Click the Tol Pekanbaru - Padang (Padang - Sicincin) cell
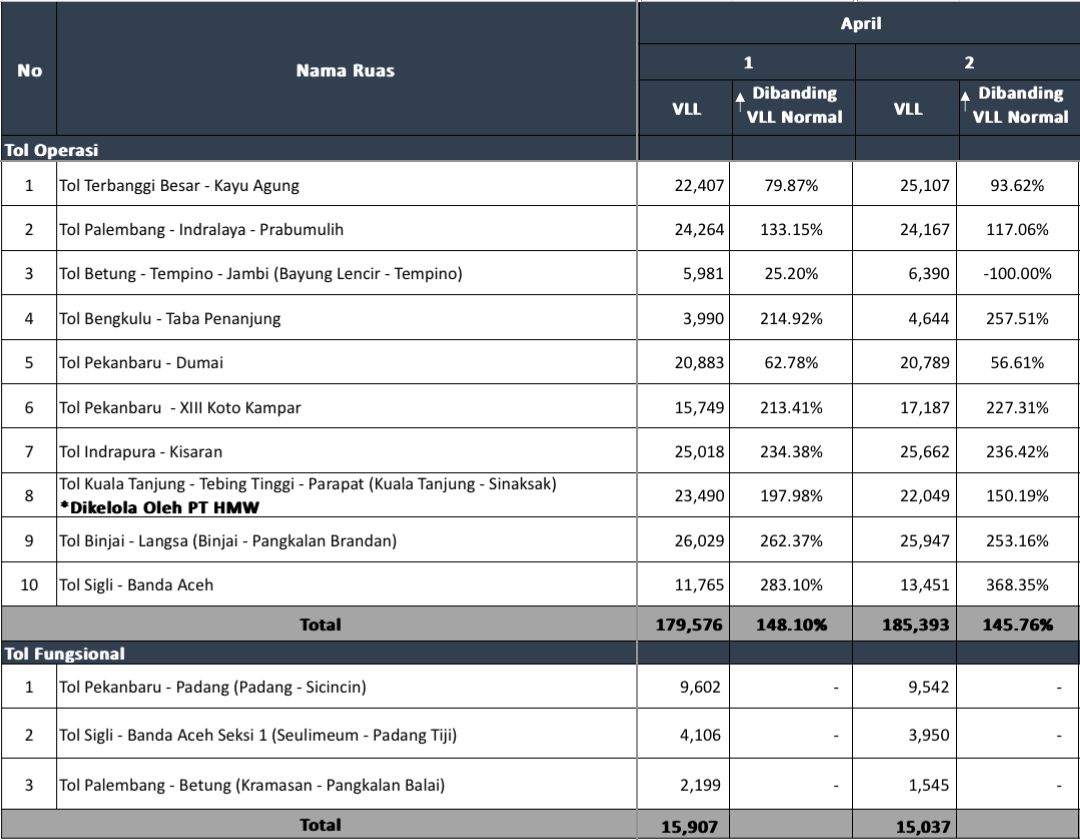Image resolution: width=1080 pixels, height=840 pixels. pos(346,686)
